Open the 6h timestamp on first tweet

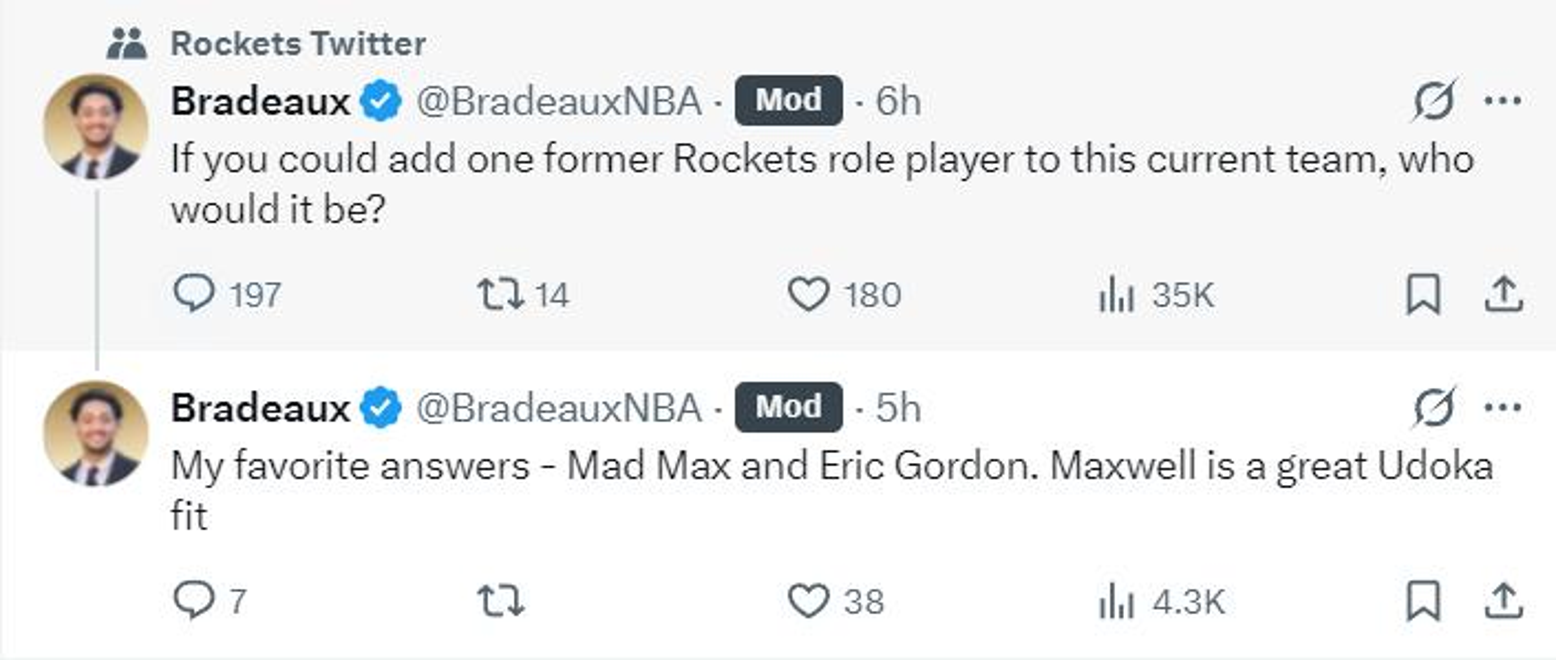point(898,101)
